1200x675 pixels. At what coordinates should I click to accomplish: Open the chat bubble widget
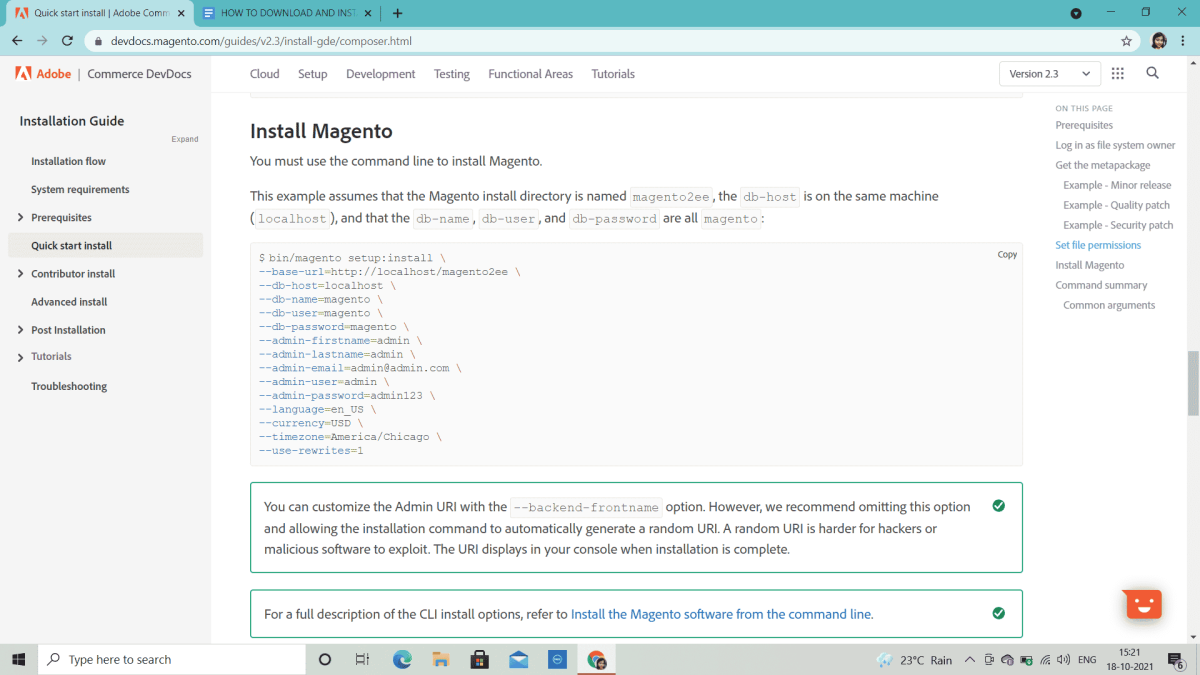1141,604
